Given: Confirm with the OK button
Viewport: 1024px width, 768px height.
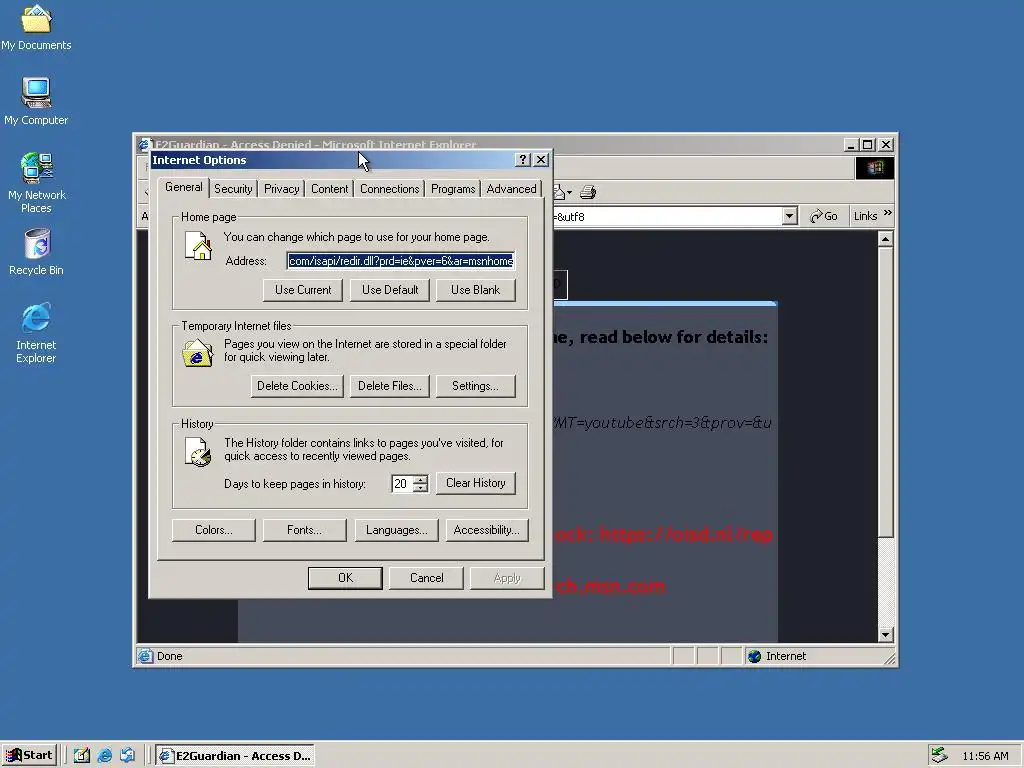Looking at the screenshot, I should [345, 578].
